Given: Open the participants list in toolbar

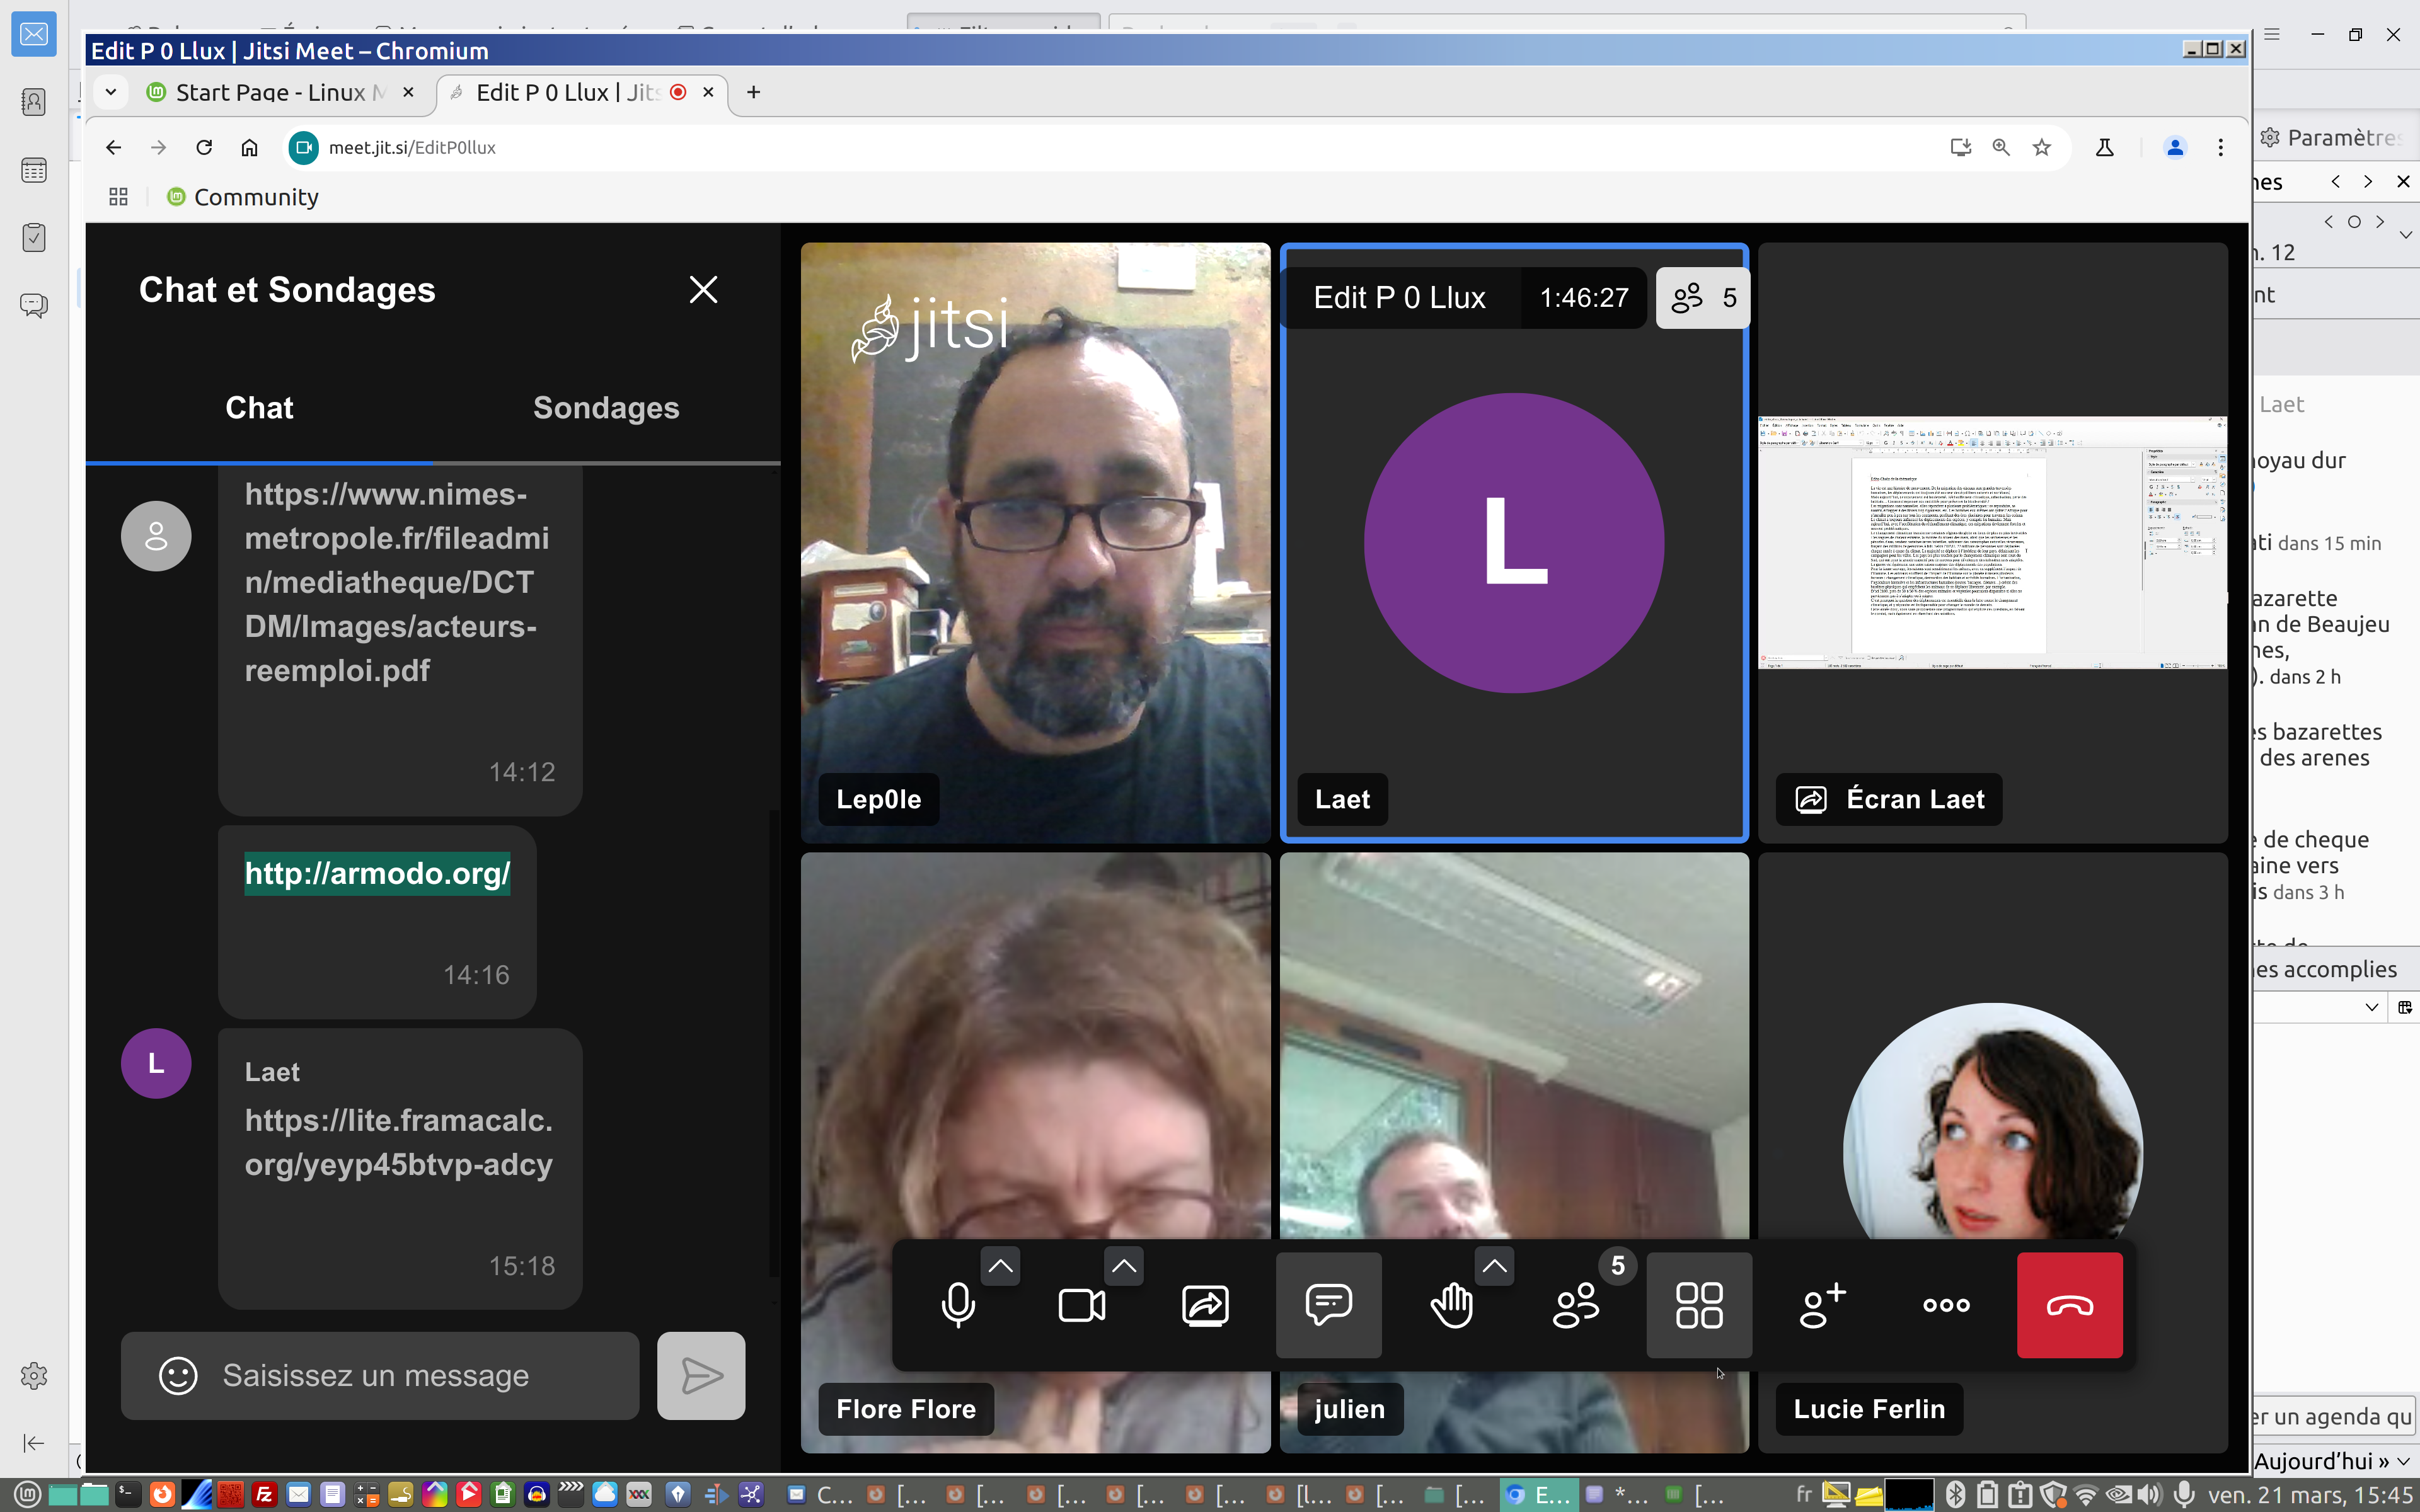Looking at the screenshot, I should click(1576, 1305).
